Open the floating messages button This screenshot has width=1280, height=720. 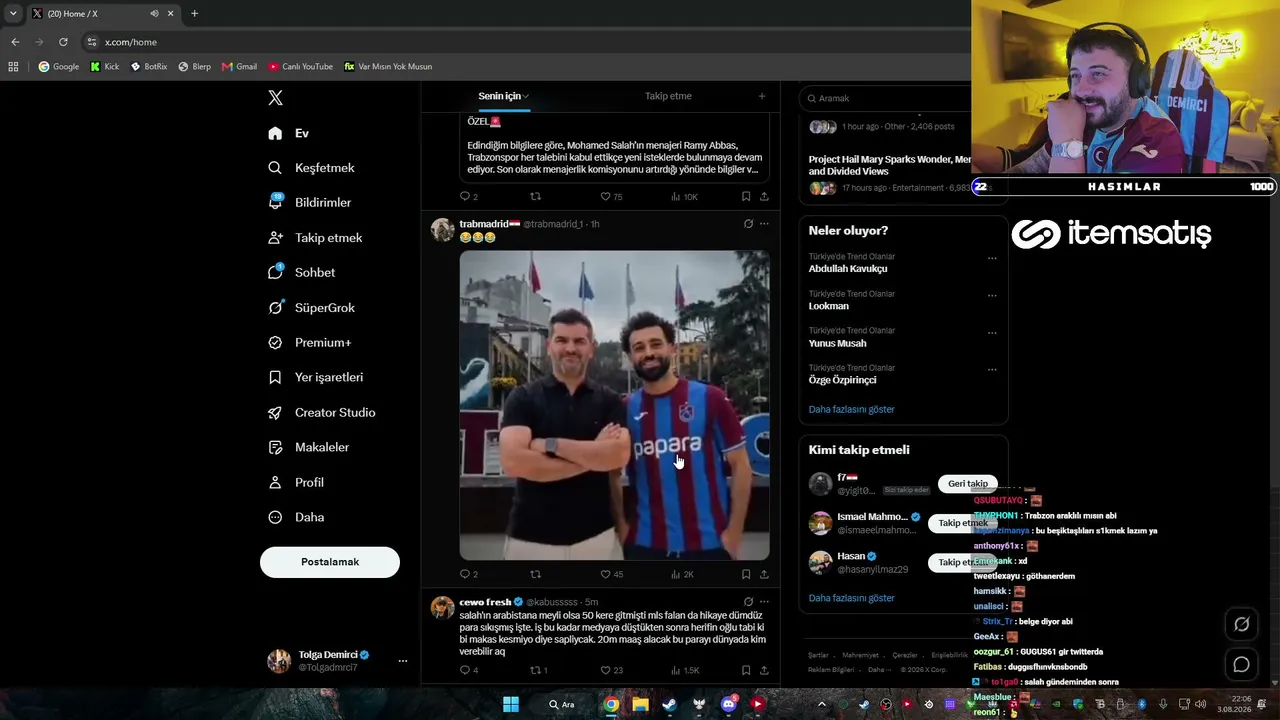click(1241, 664)
